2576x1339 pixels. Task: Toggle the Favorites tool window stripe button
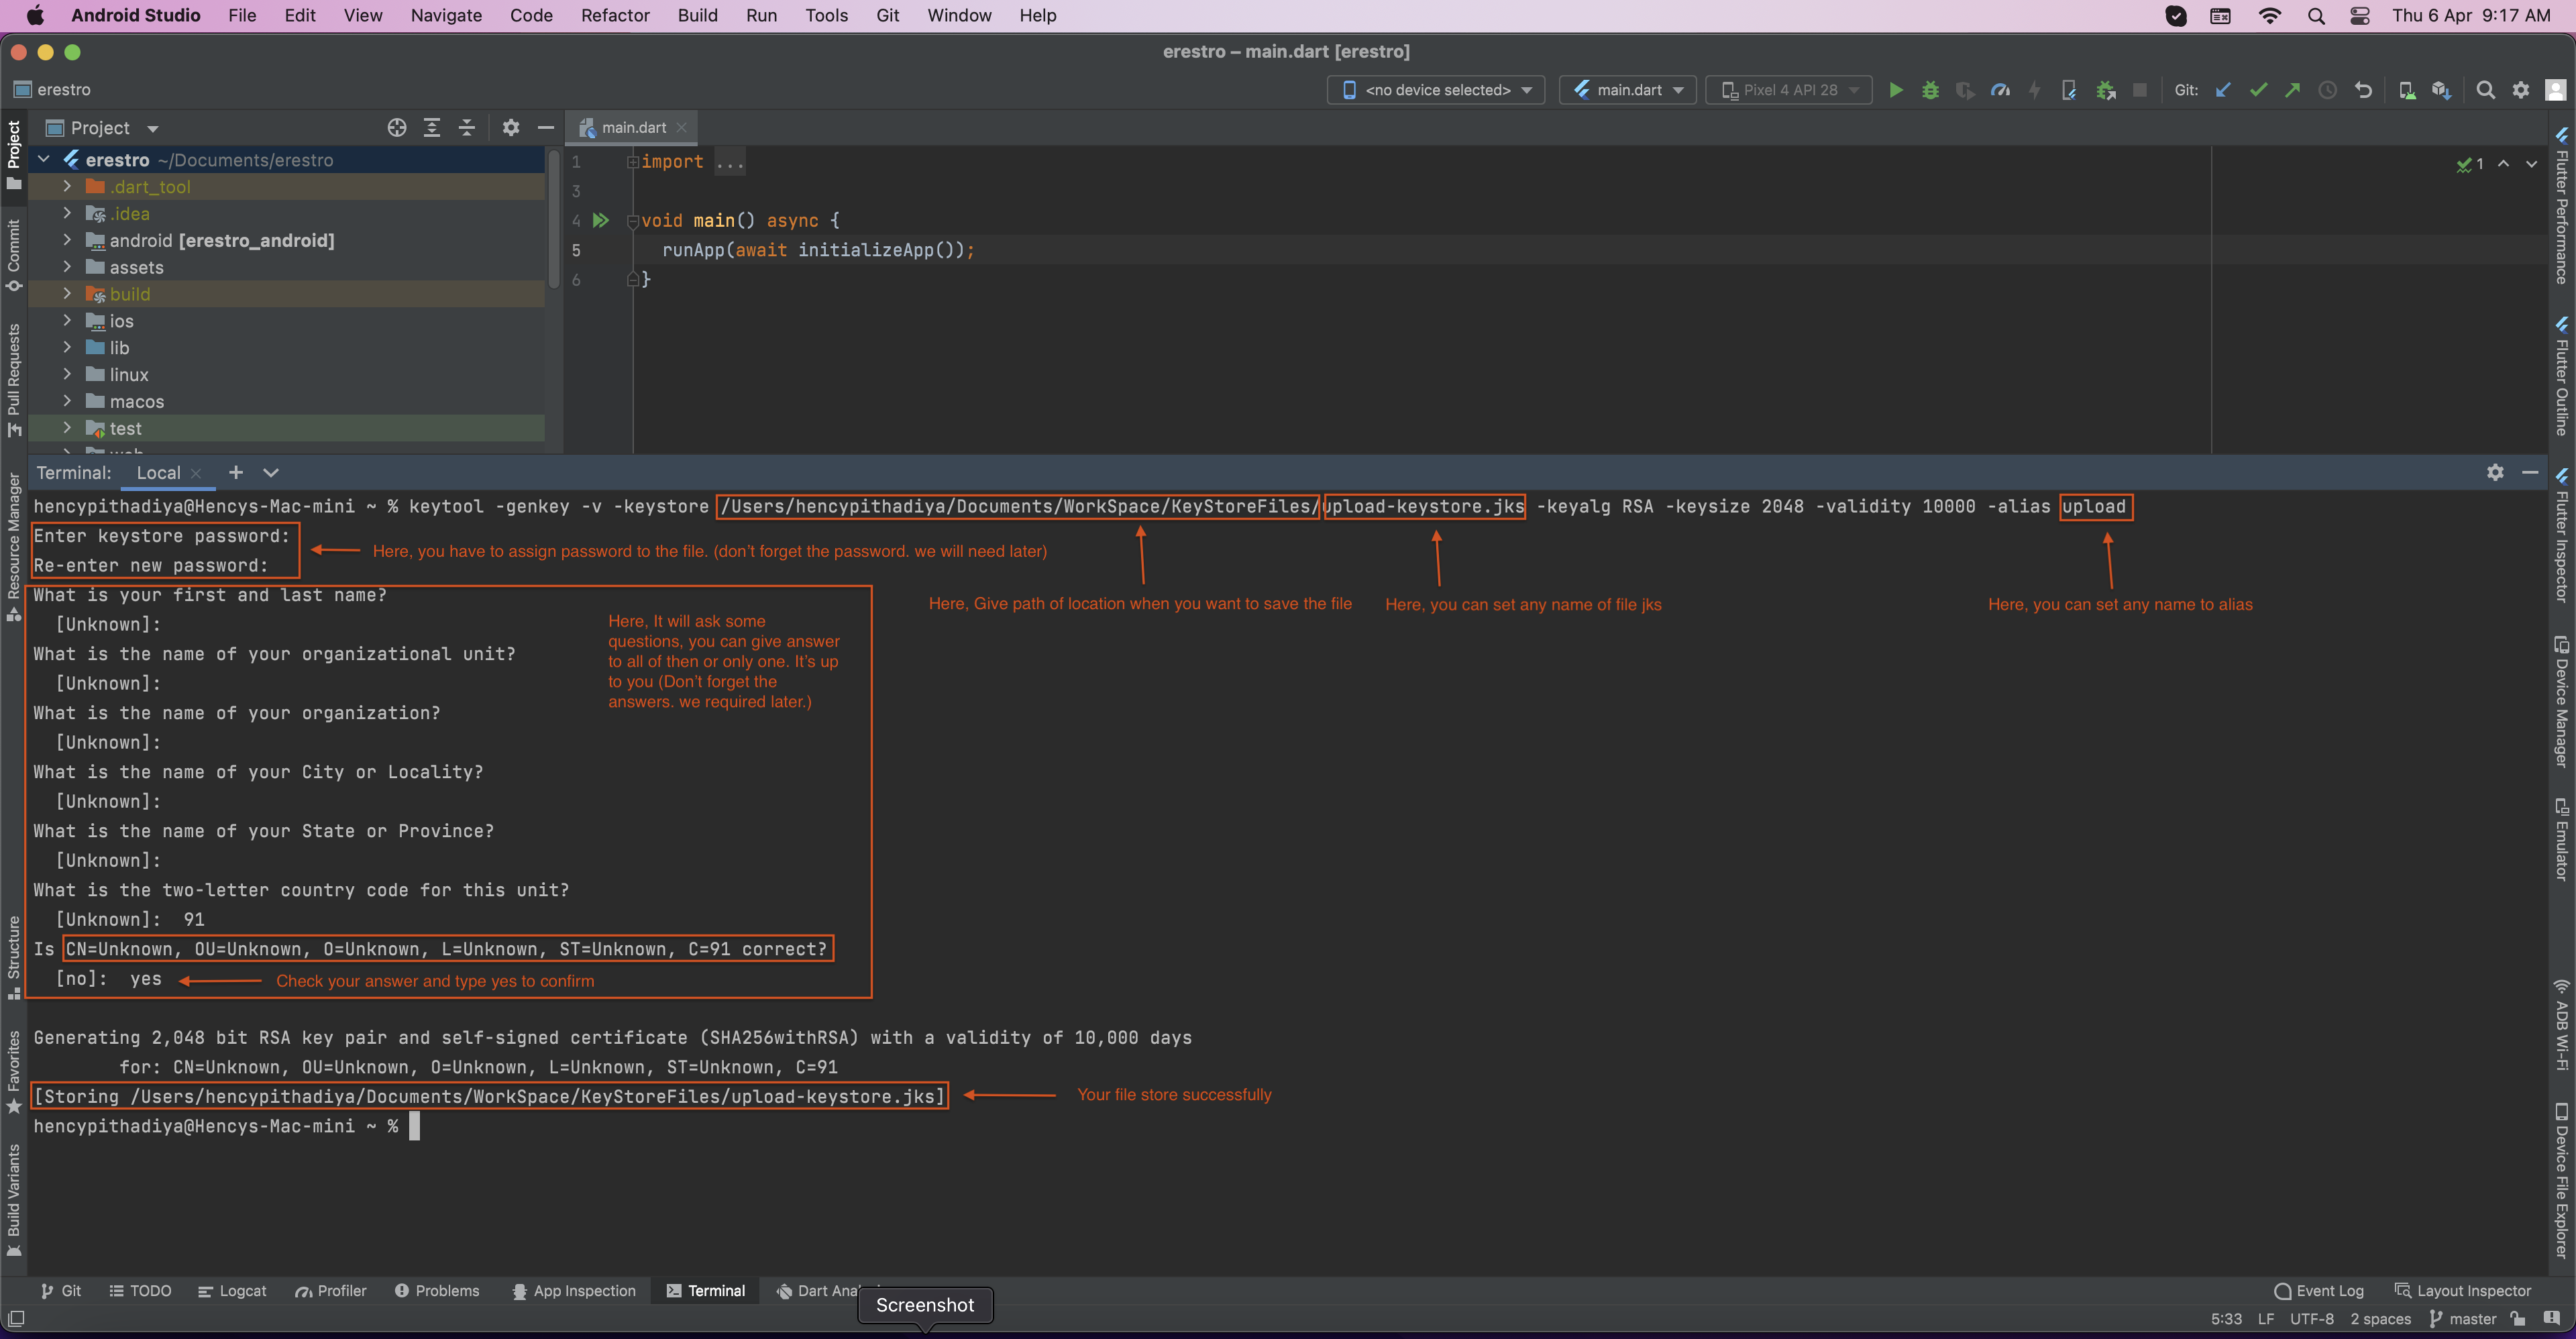14,1072
